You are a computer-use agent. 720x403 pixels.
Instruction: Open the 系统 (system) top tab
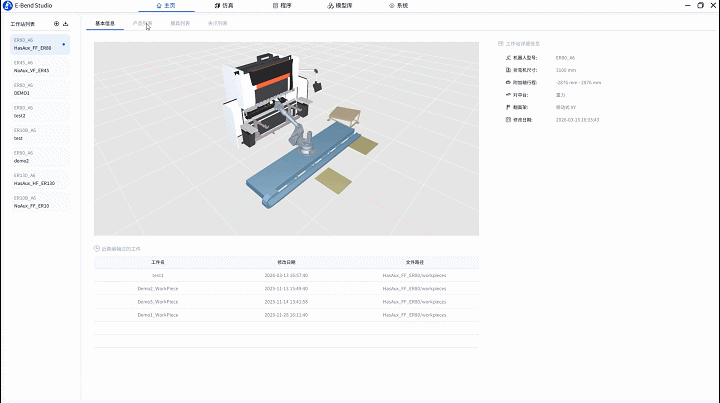pyautogui.click(x=399, y=6)
